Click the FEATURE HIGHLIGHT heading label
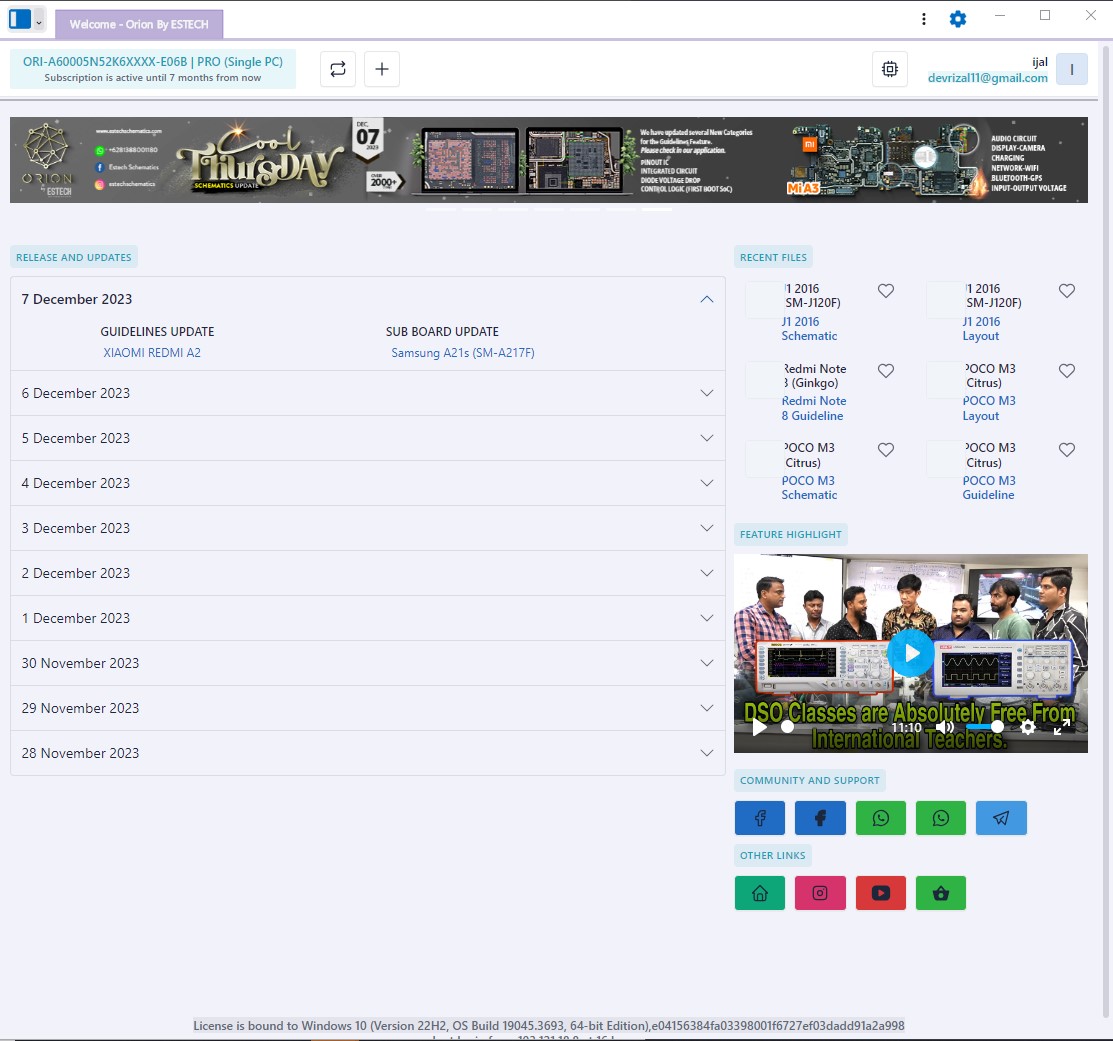 [791, 534]
